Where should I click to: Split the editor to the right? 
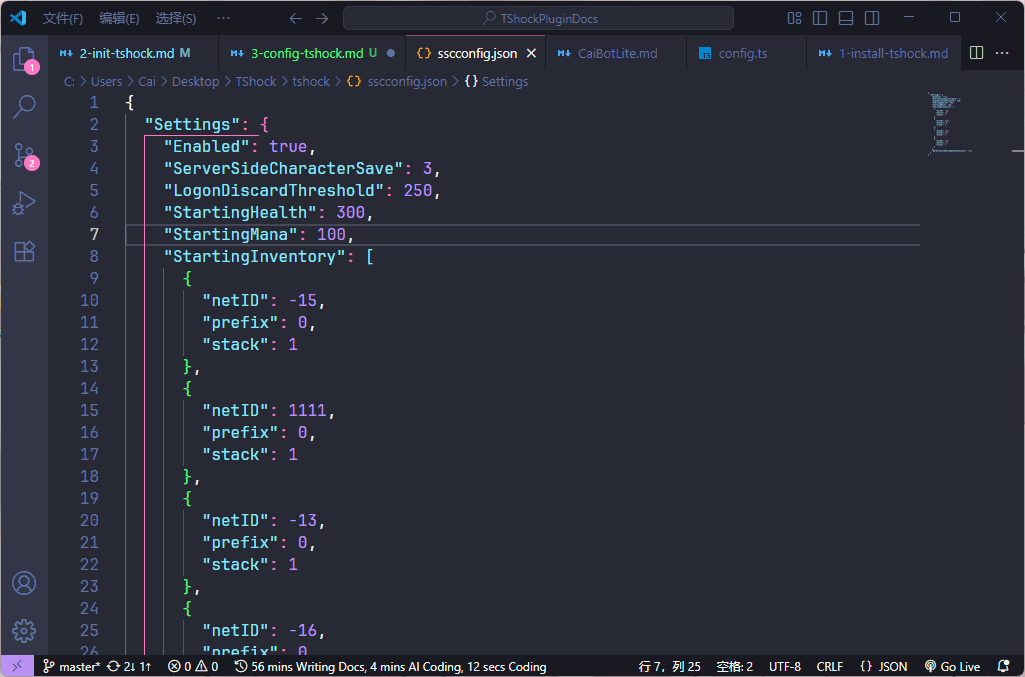coord(977,53)
